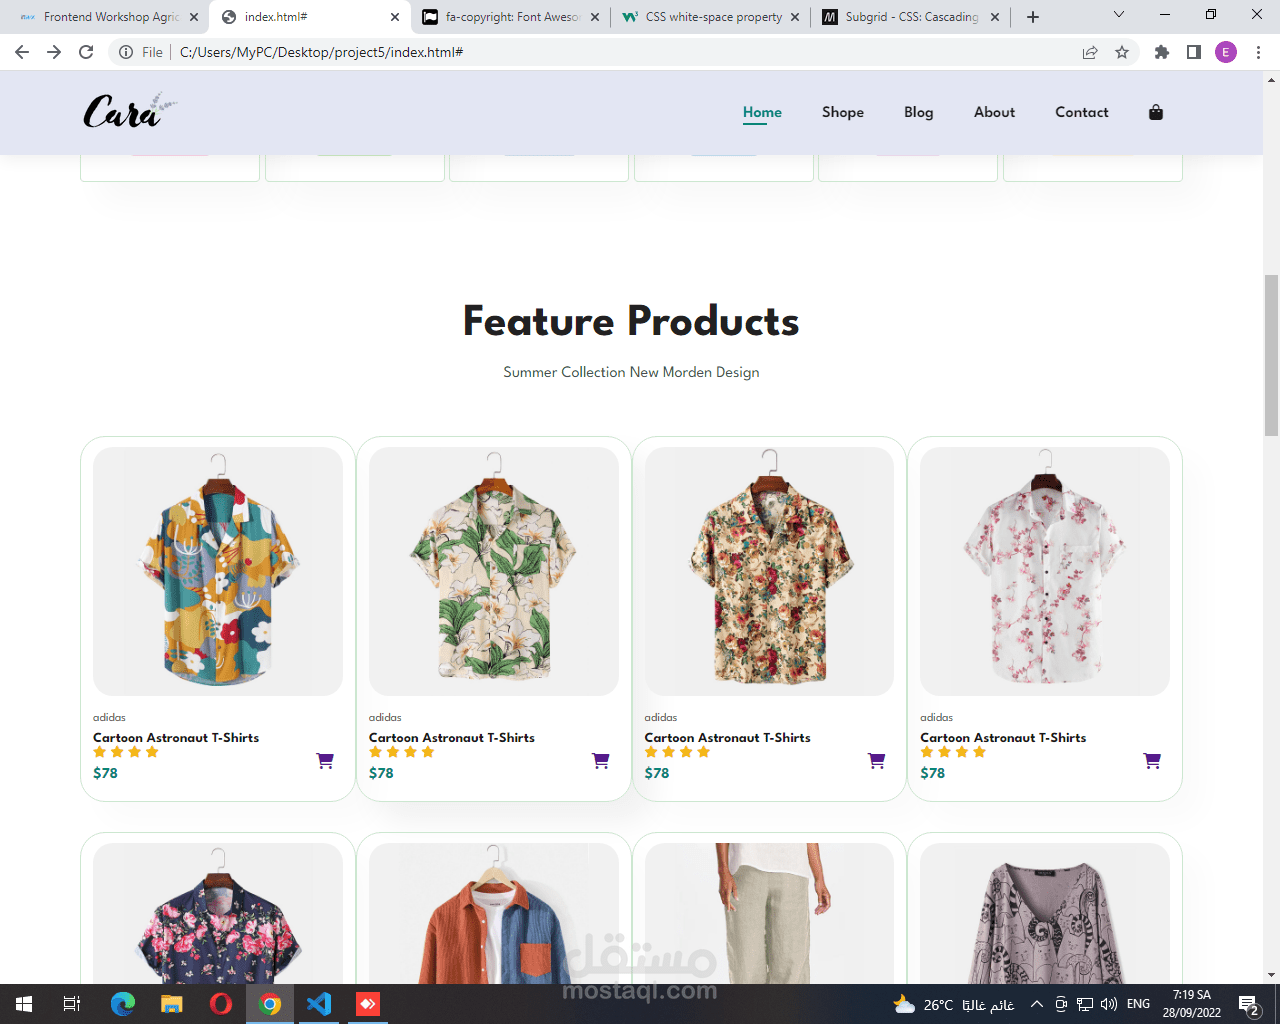Click the ENG language indicator in taskbar
This screenshot has height=1024, width=1280.
click(x=1138, y=1004)
